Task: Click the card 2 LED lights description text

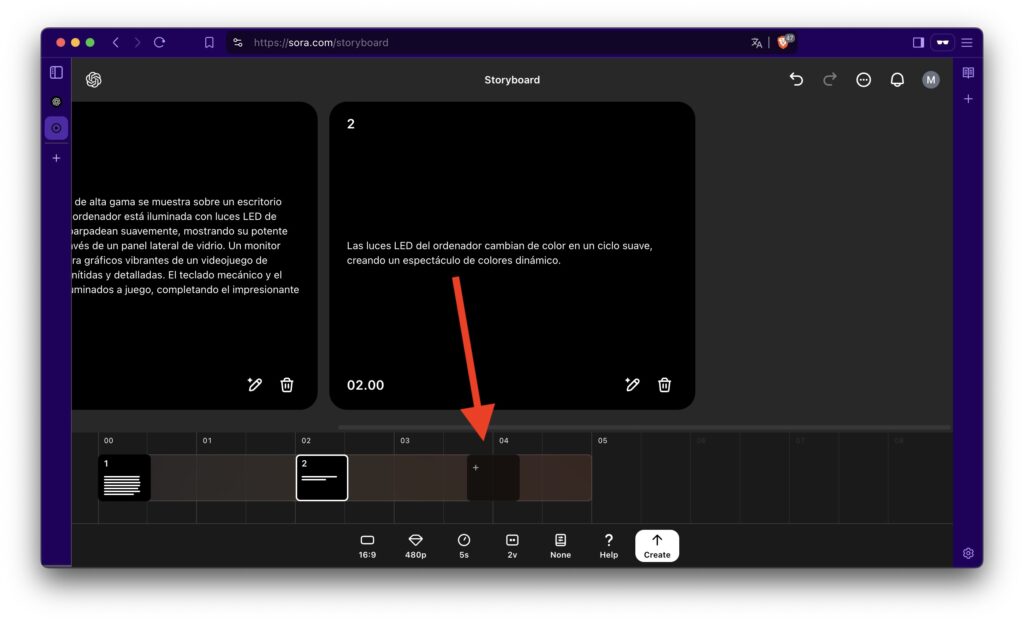Action: pos(500,253)
